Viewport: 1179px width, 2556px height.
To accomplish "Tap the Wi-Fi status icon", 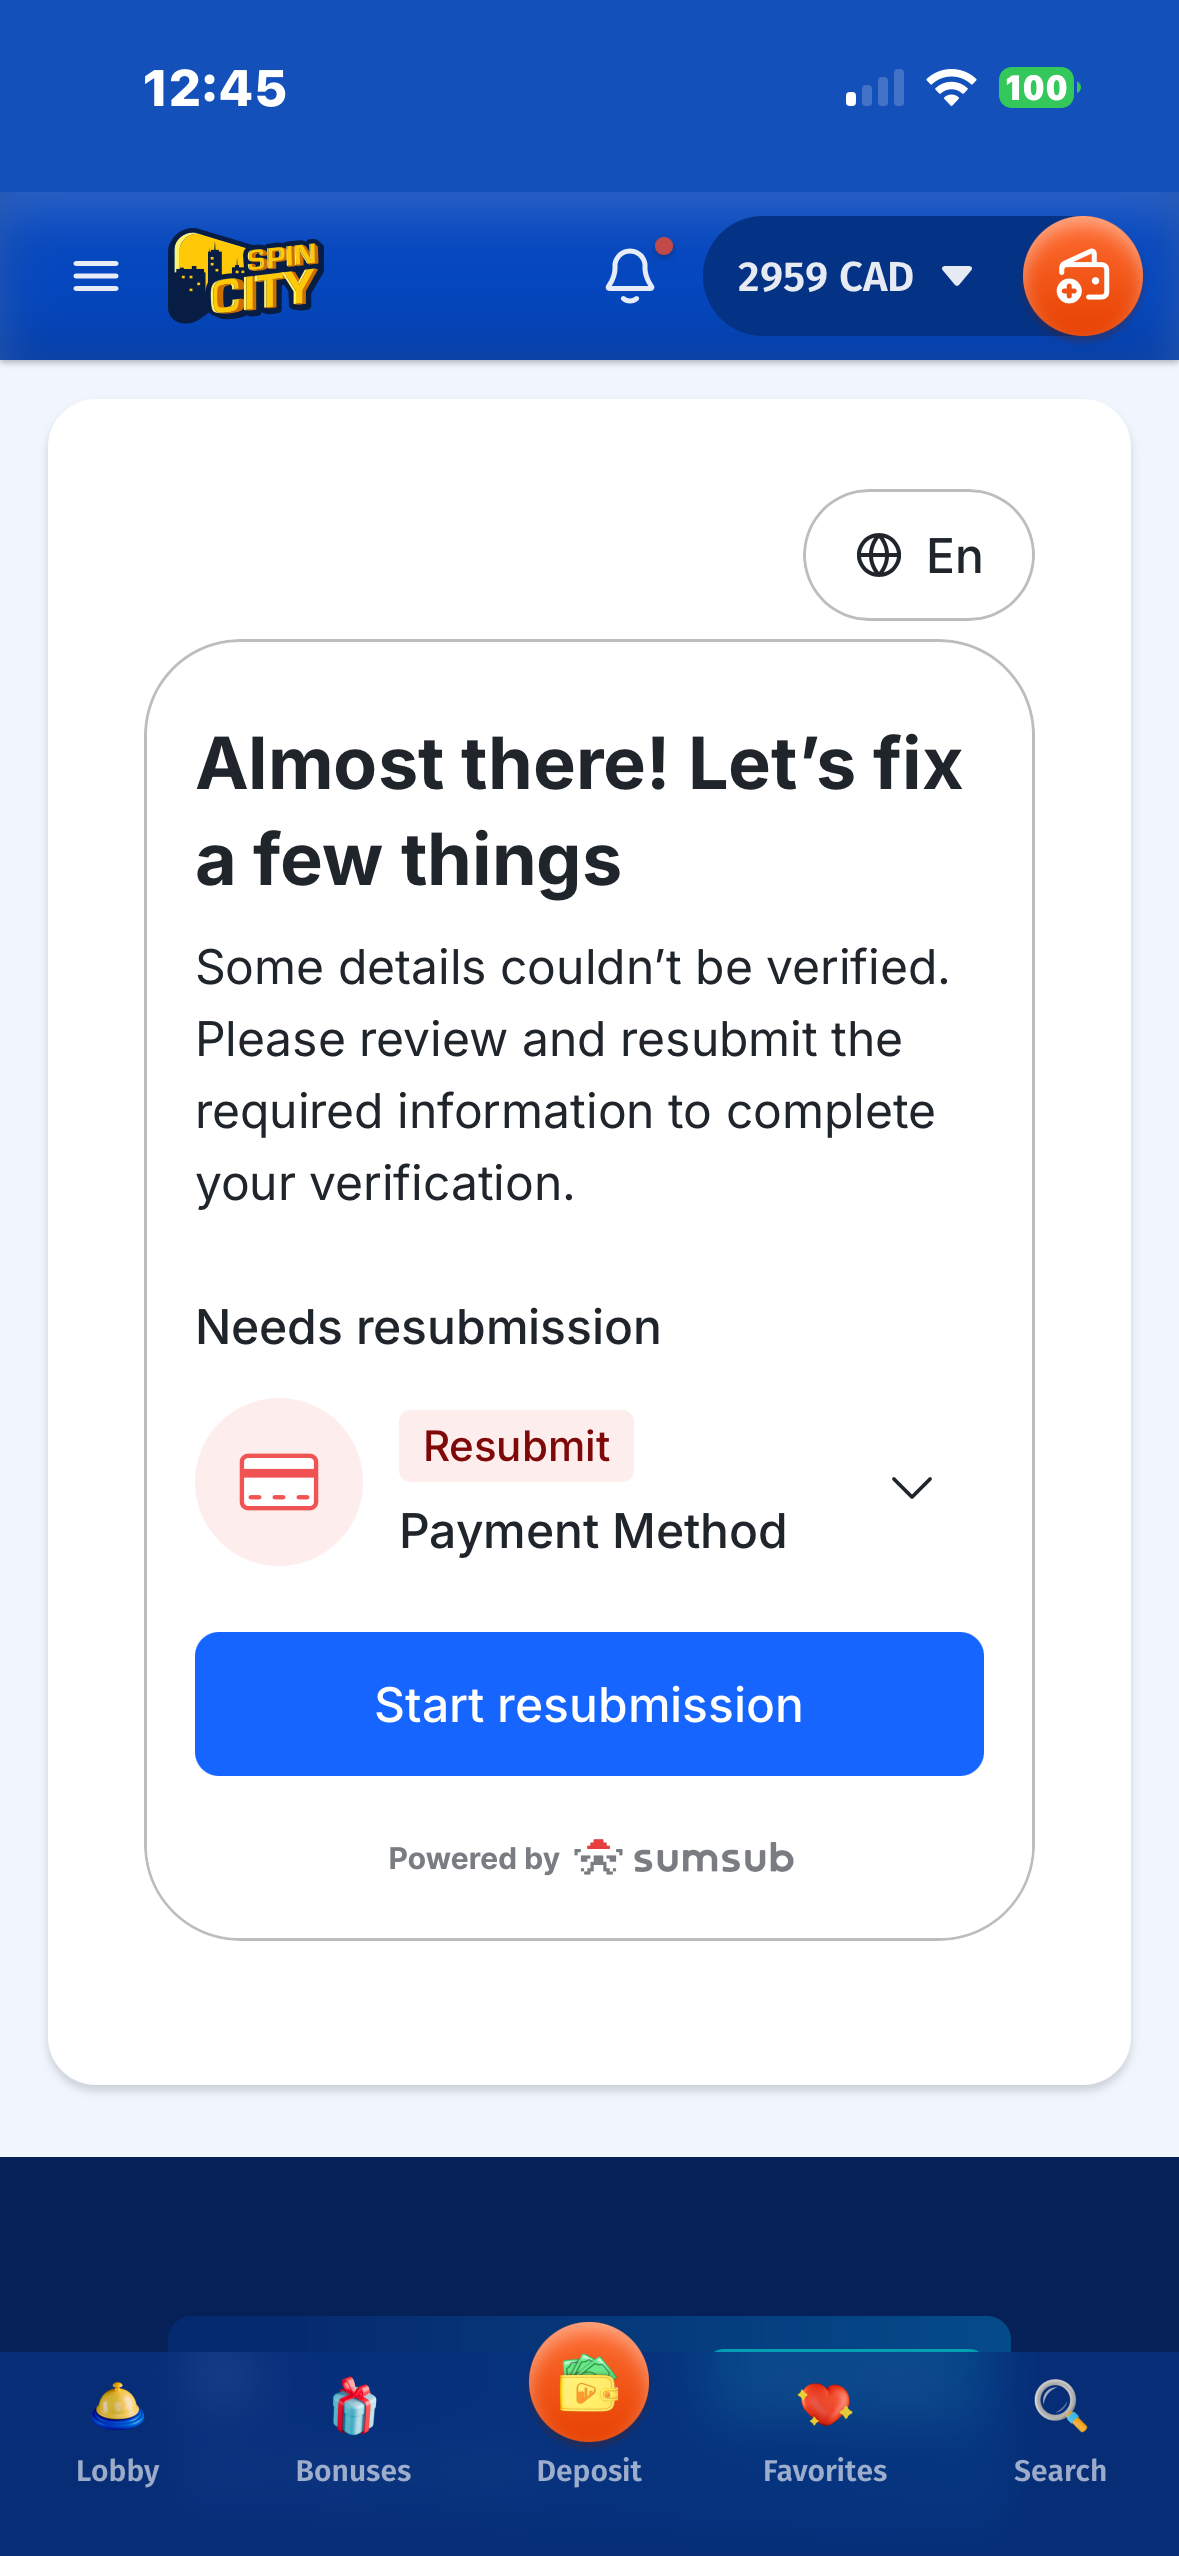I will point(951,88).
